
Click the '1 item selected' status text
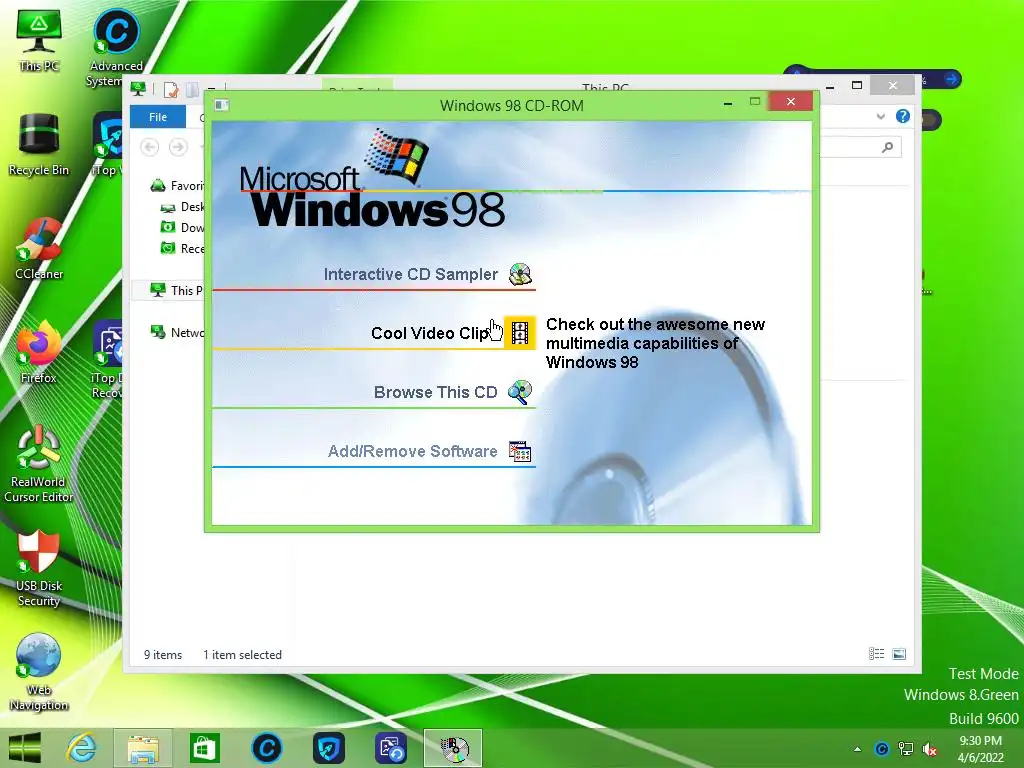tap(242, 654)
